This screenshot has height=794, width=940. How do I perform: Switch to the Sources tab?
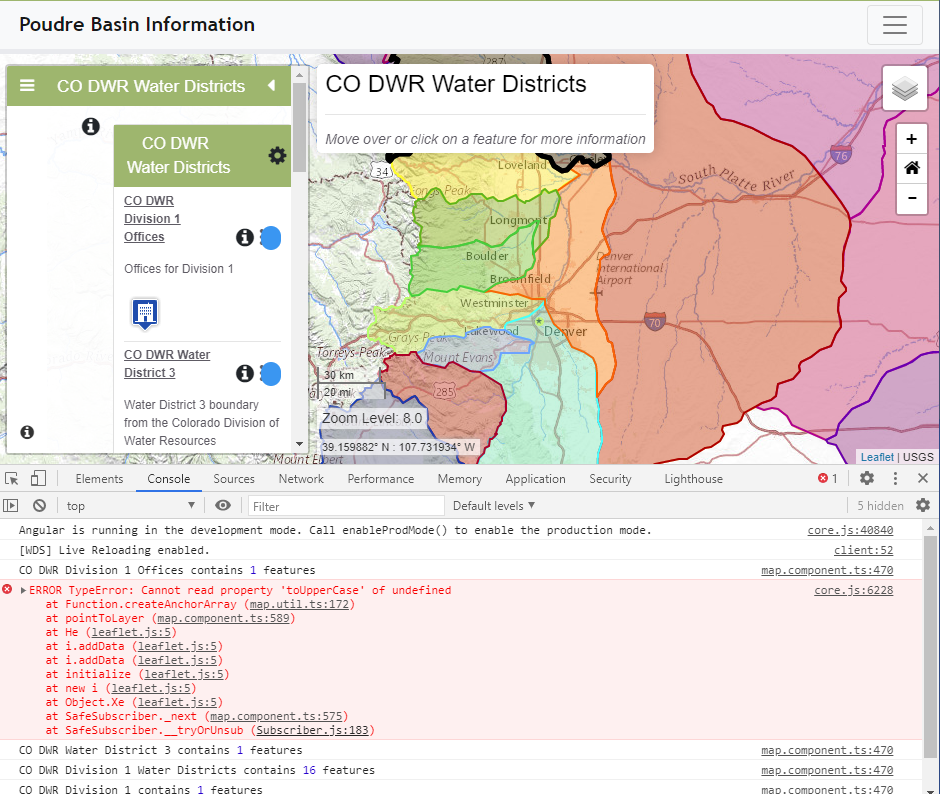[233, 478]
